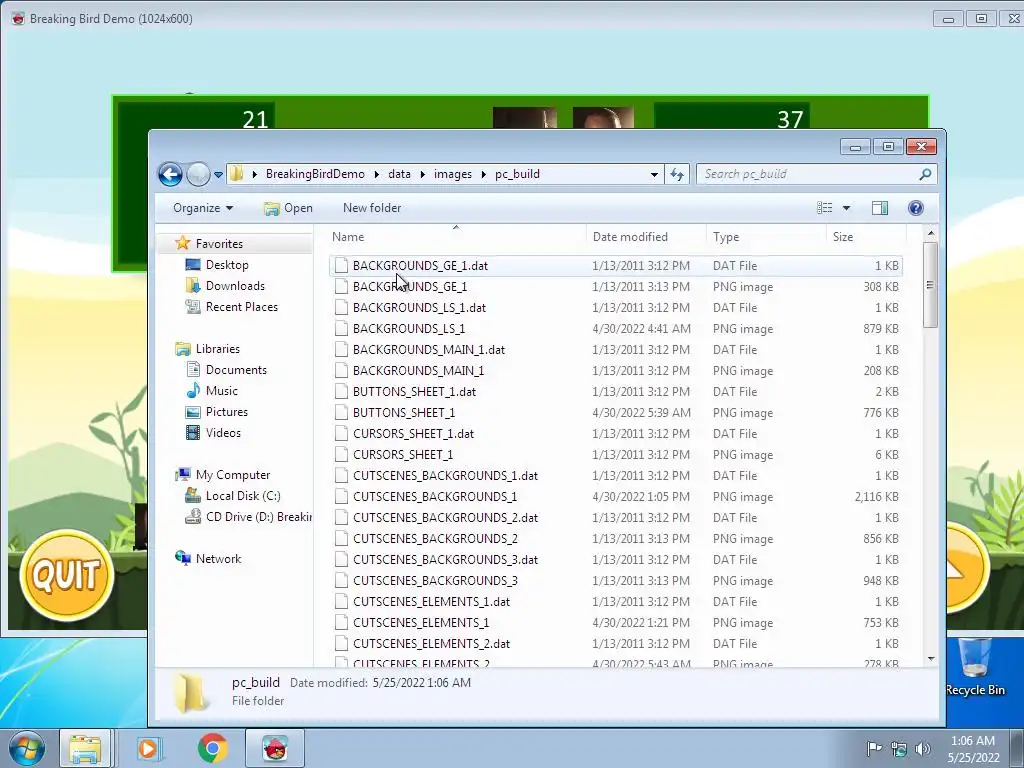Click the search magnifier icon
This screenshot has height=768, width=1024.
tap(925, 174)
